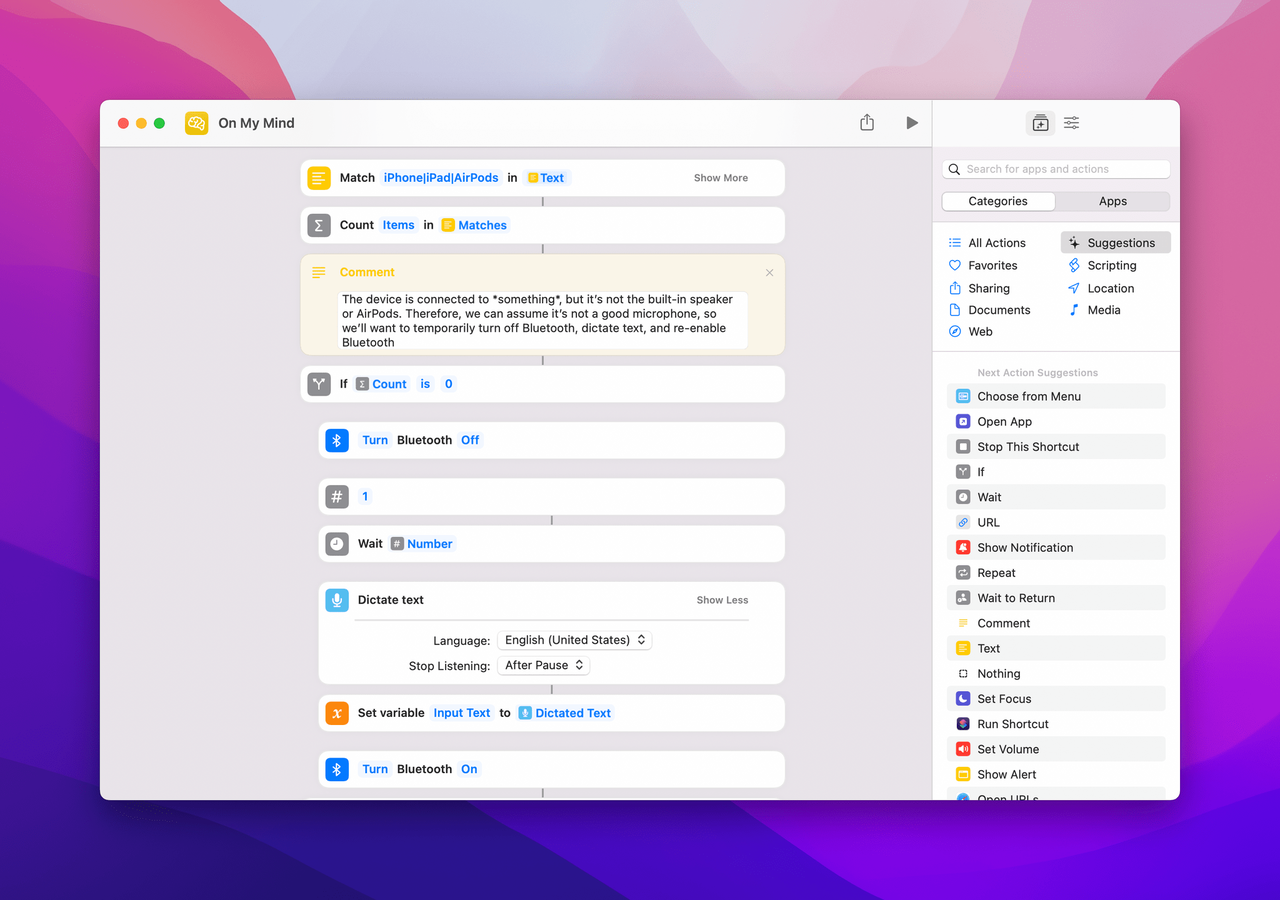Image resolution: width=1280 pixels, height=900 pixels.
Task: Click the On My Mind shortcut icon
Action: [197, 123]
